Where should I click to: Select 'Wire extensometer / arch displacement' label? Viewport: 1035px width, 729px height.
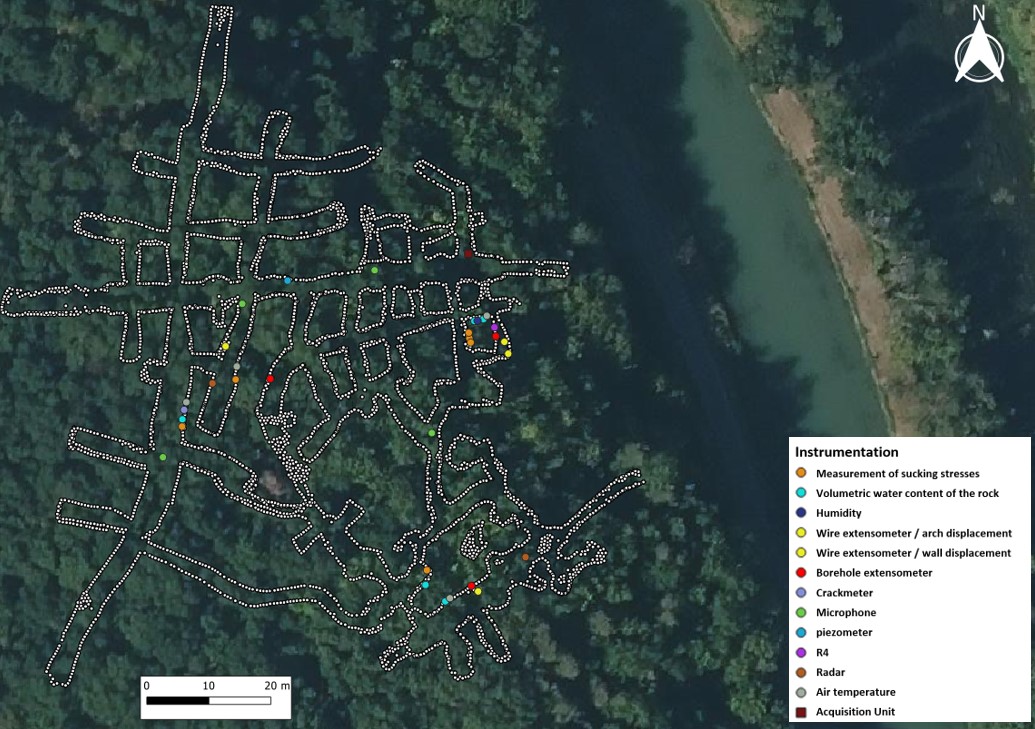[x=914, y=533]
